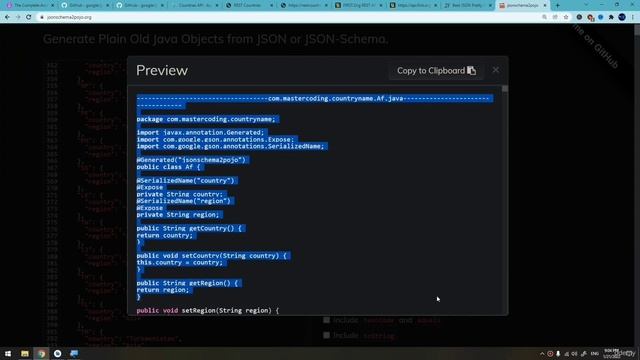
Task: Open the Chrome extensions puzzle icon
Action: click(x=611, y=17)
